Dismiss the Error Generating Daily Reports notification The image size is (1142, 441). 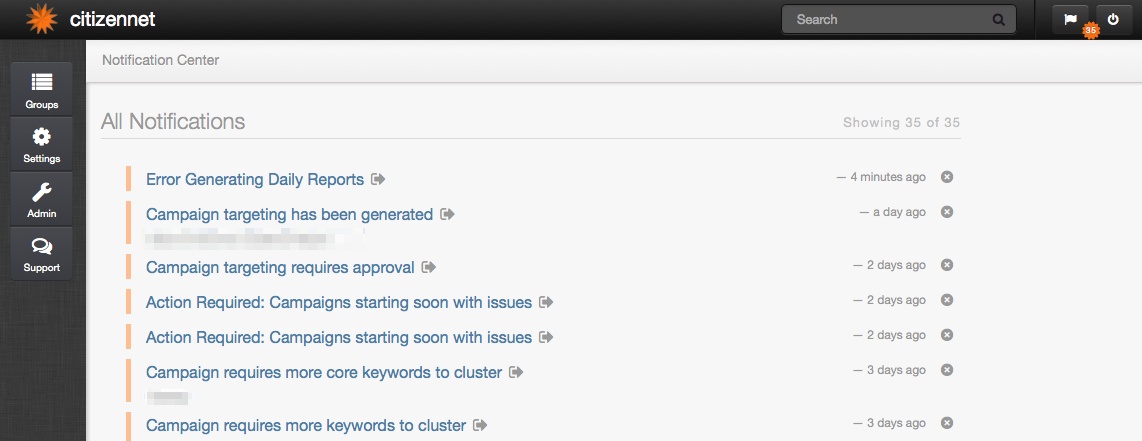(x=947, y=177)
